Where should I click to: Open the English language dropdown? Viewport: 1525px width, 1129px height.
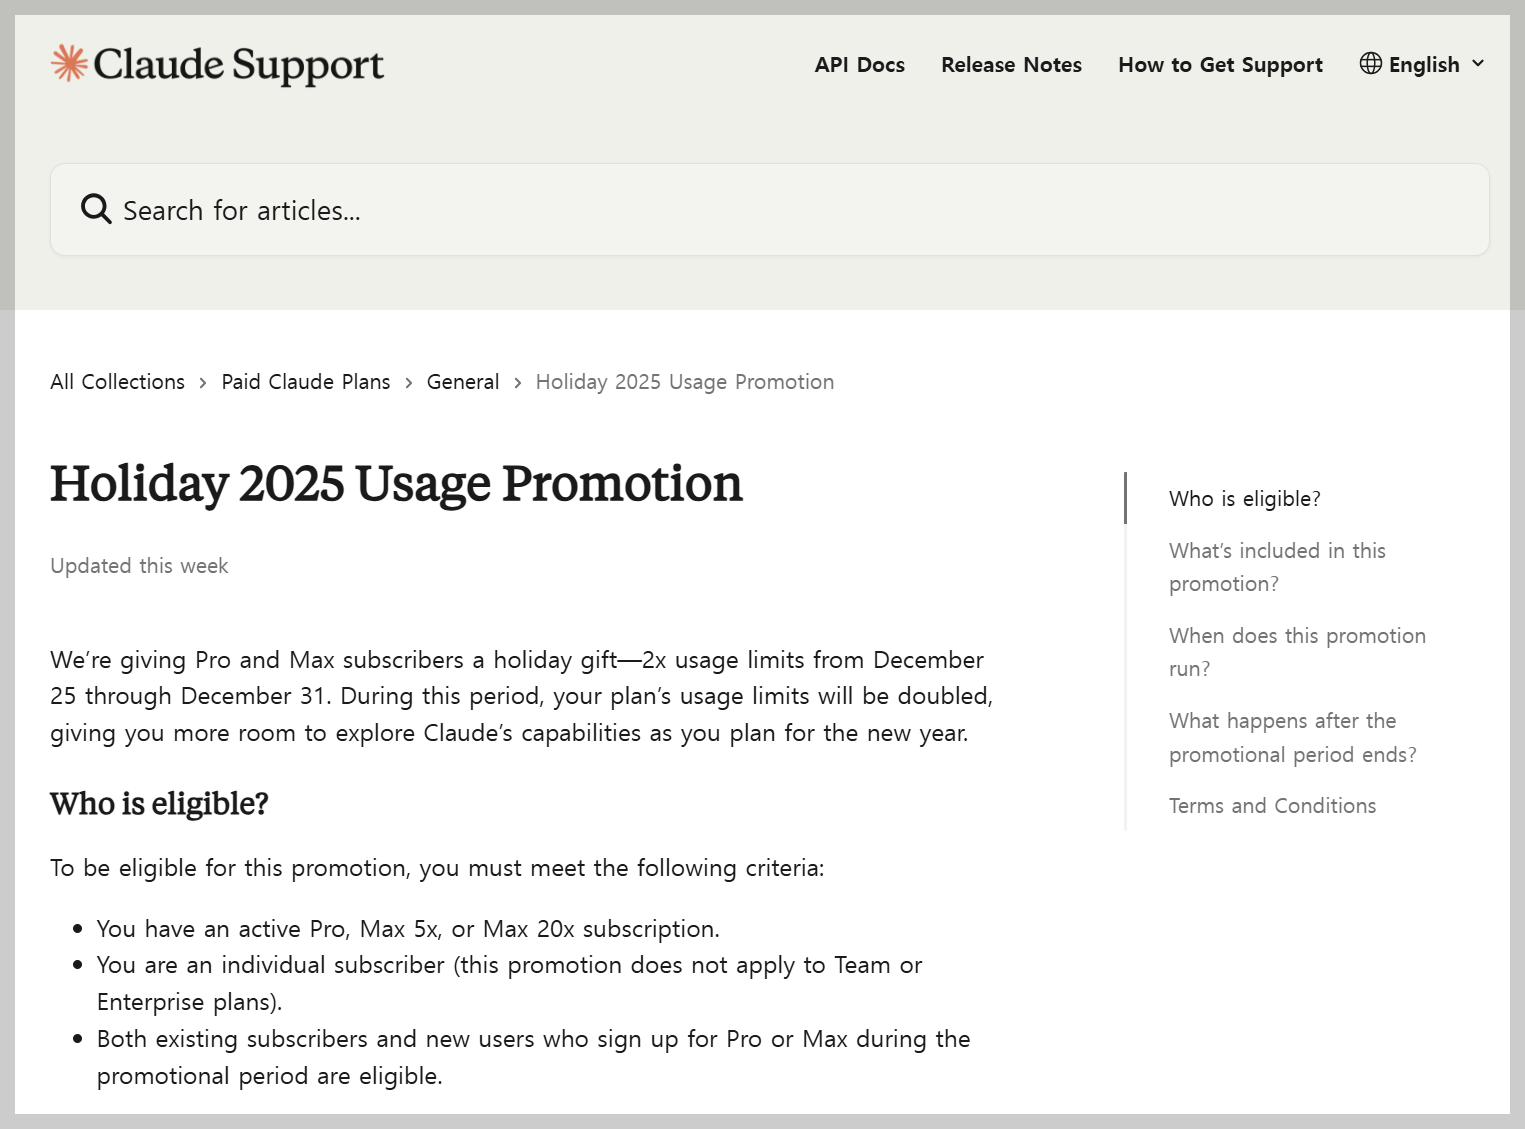1422,64
